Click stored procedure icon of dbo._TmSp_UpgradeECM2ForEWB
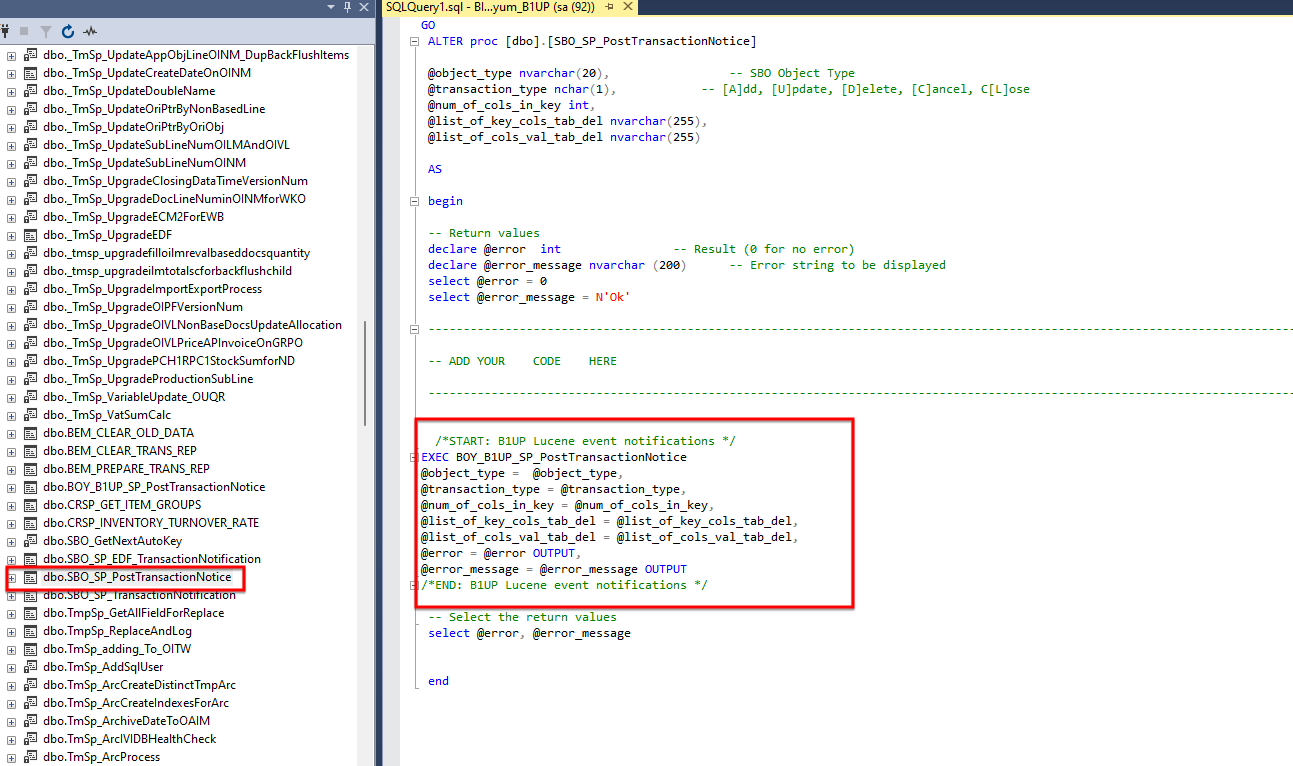Viewport: 1293px width, 766px height. (31, 217)
